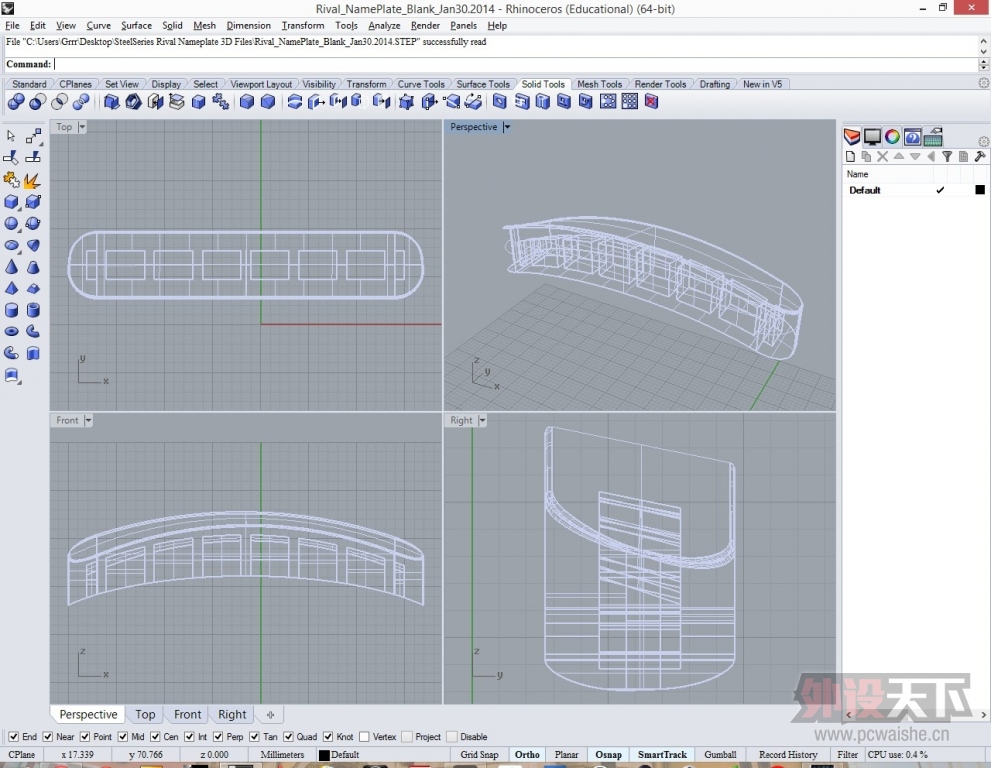Image resolution: width=991 pixels, height=768 pixels.
Task: Toggle the Quad osnap checkbox
Action: coord(288,736)
